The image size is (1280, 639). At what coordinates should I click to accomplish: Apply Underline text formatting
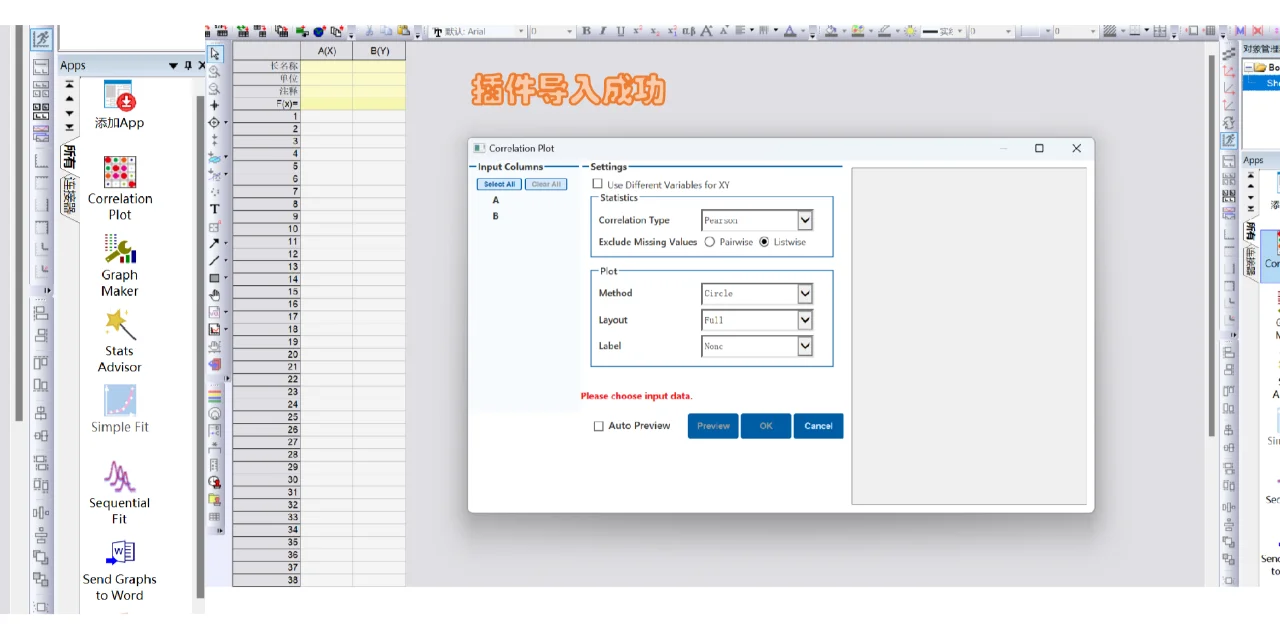[x=620, y=31]
